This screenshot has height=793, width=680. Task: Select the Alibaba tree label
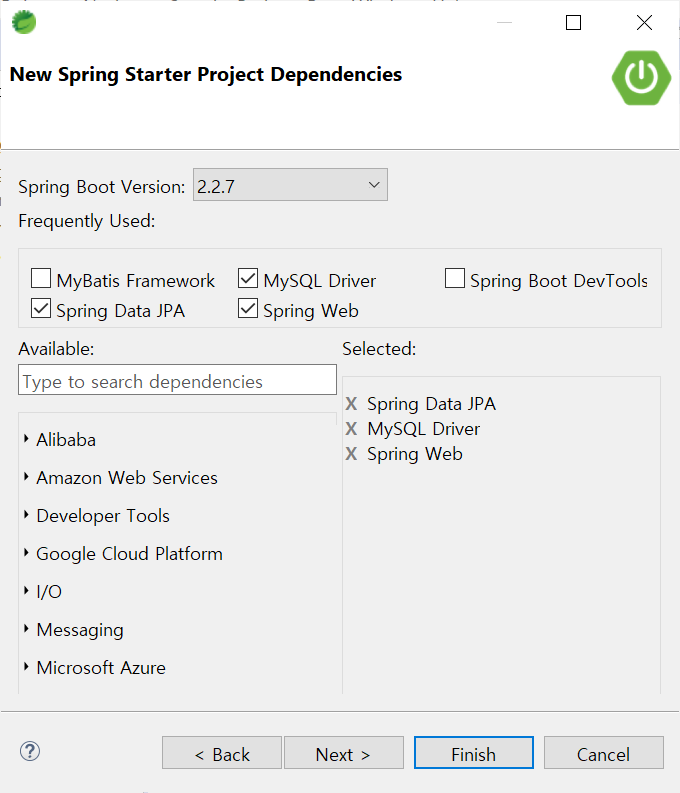[x=66, y=439]
